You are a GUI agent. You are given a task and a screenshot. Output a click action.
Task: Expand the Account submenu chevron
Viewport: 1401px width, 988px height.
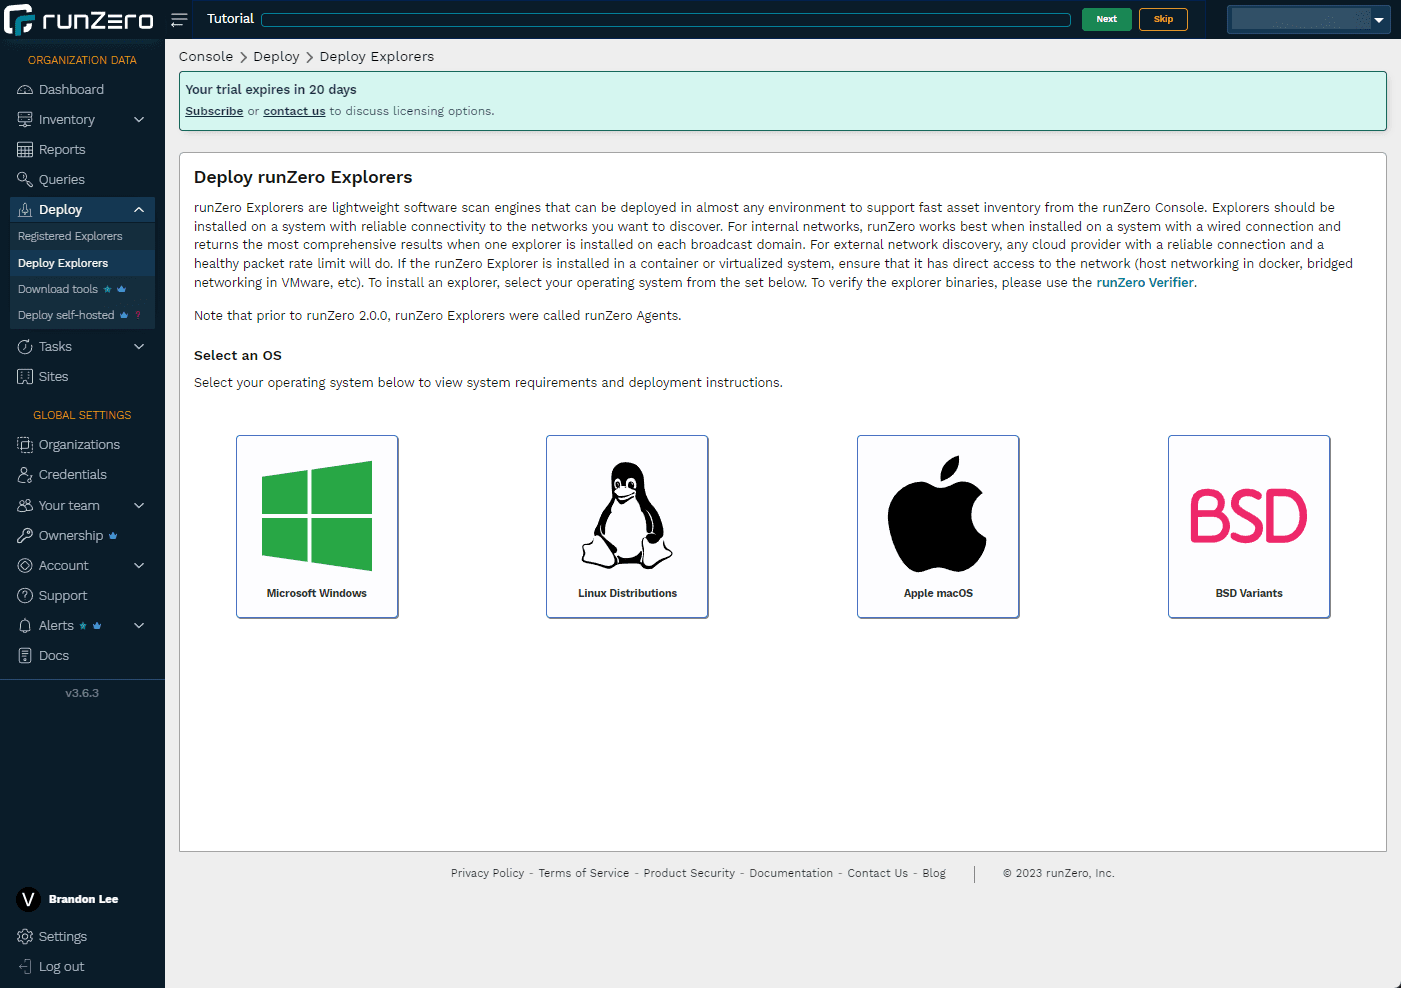139,566
